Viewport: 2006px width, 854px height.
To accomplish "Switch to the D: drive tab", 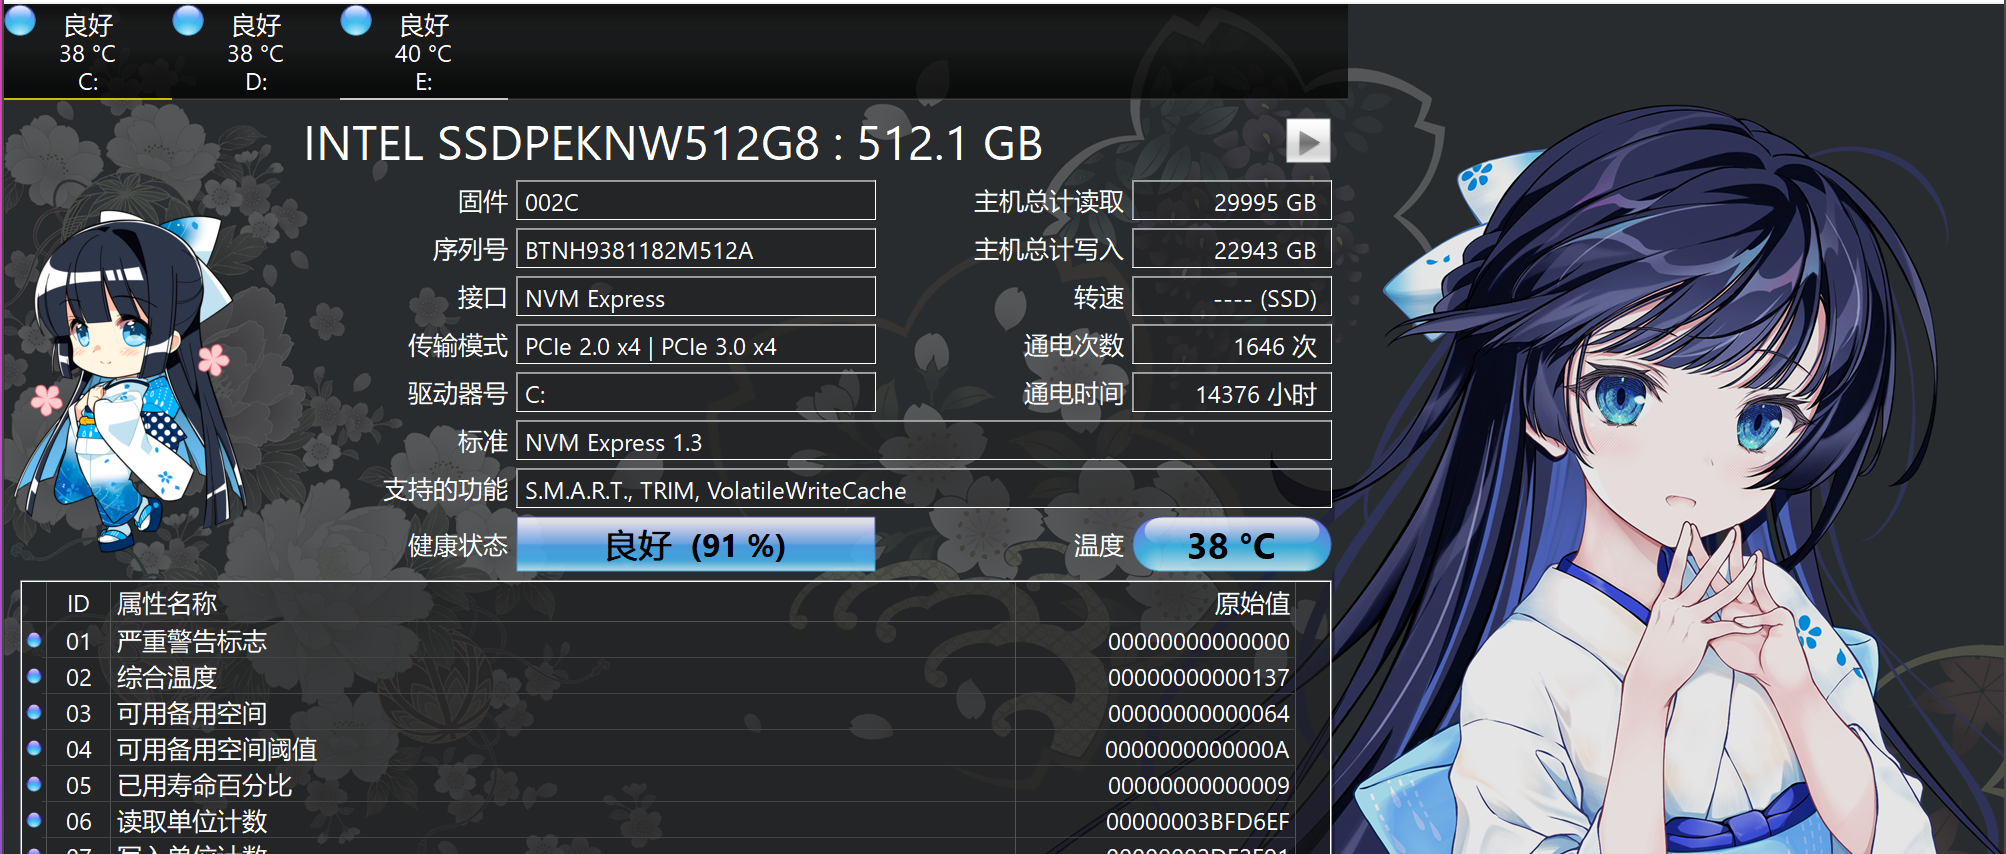I will point(256,54).
